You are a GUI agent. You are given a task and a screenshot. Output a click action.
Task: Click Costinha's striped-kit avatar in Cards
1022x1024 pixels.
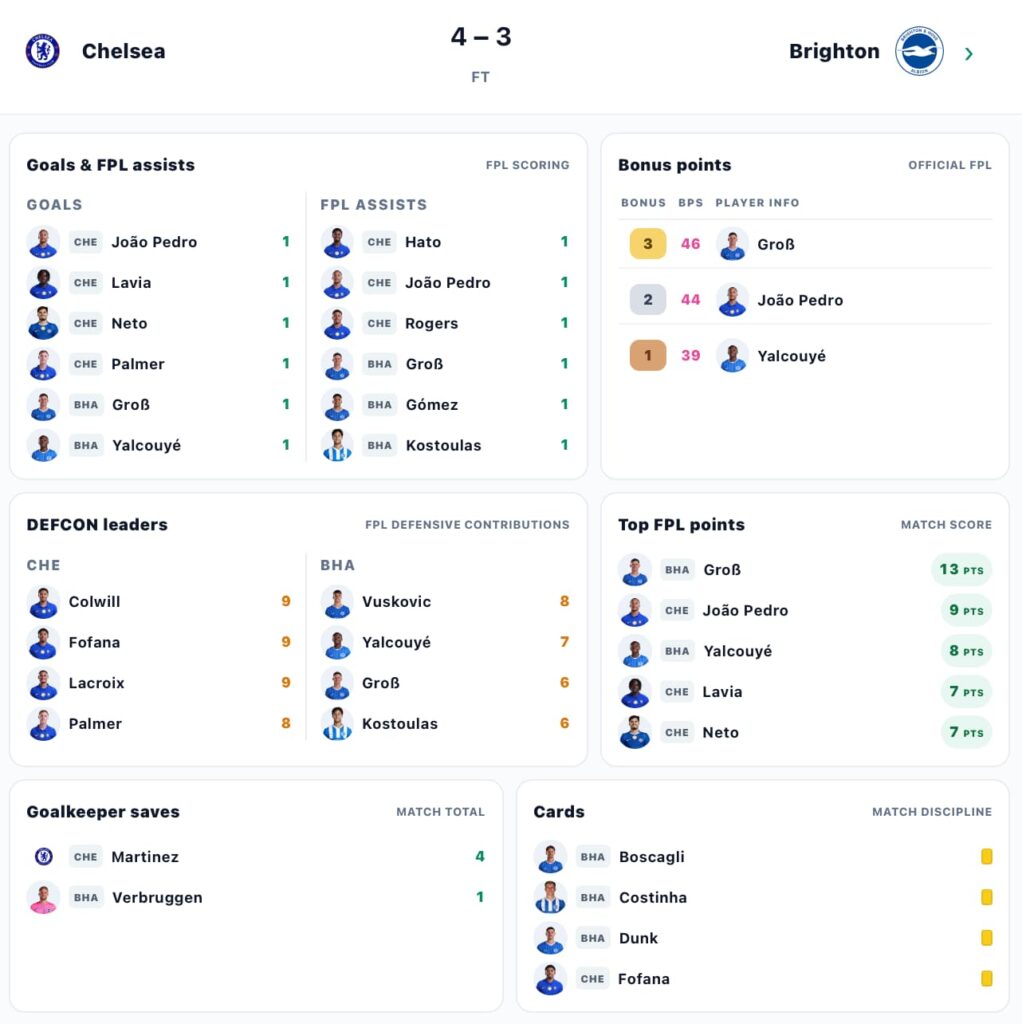pyautogui.click(x=550, y=897)
